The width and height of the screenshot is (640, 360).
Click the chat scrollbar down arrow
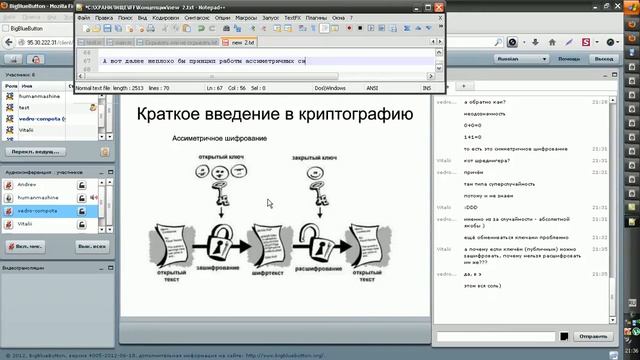612,320
